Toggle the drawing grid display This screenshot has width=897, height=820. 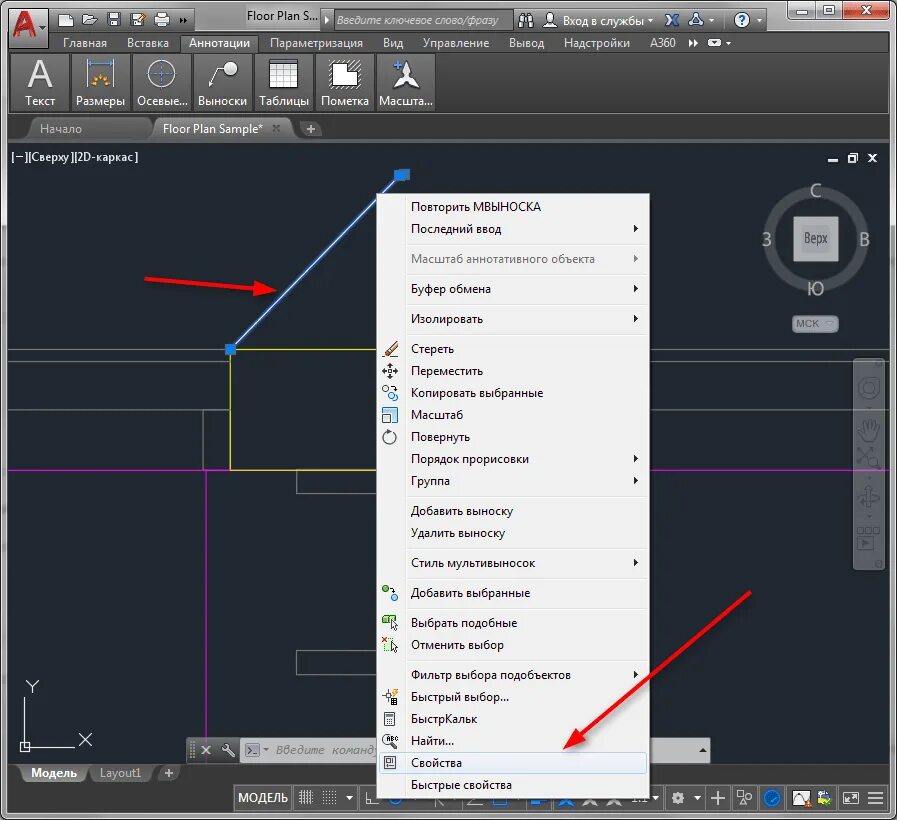point(306,798)
